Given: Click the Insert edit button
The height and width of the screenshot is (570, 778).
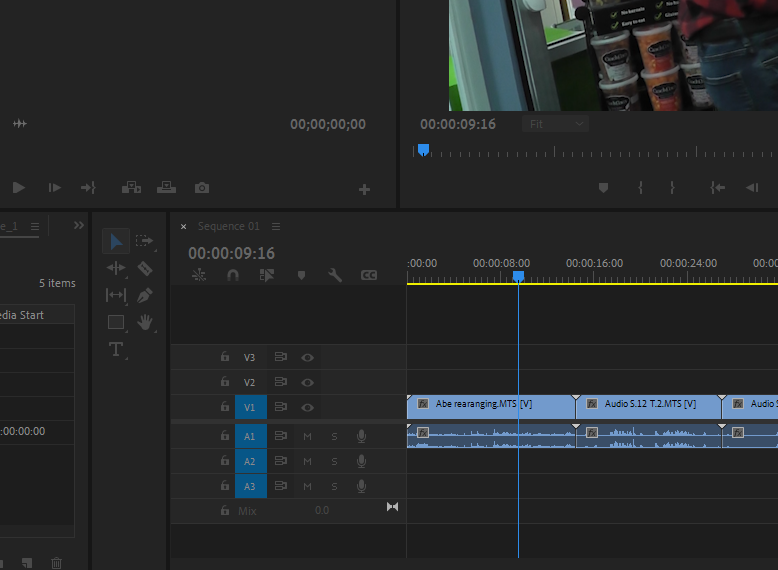Looking at the screenshot, I should pos(131,188).
